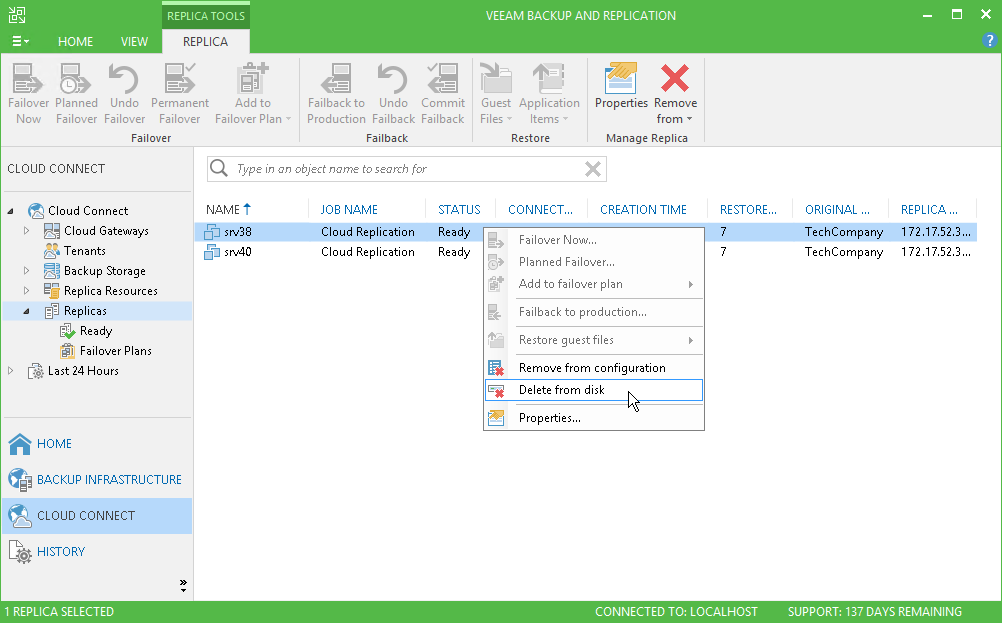Click the Commit Failback ribbon icon
Screen dimensions: 1002x623
(x=443, y=94)
